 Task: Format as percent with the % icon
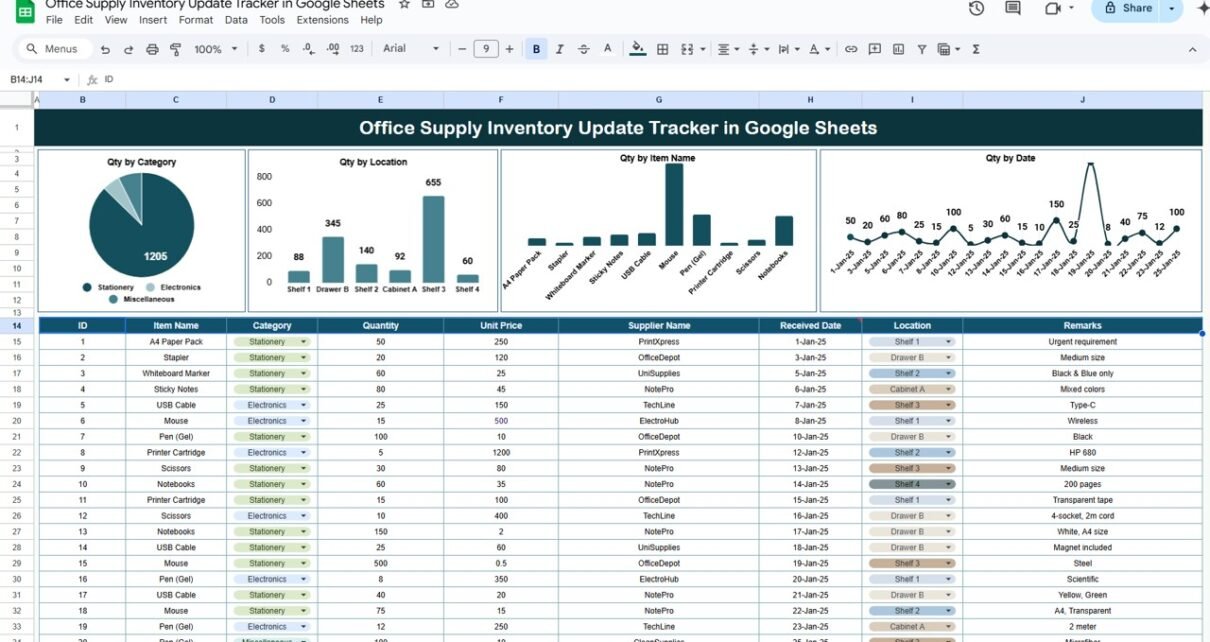click(285, 49)
